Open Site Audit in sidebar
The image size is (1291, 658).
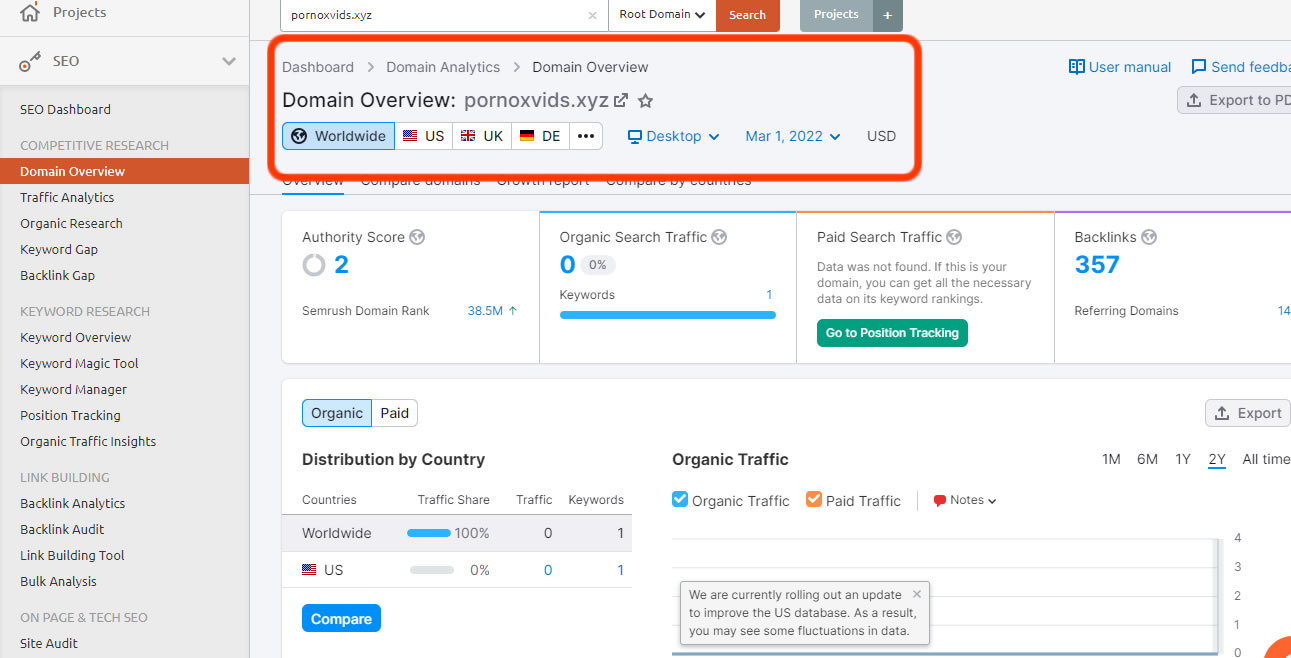[x=49, y=643]
